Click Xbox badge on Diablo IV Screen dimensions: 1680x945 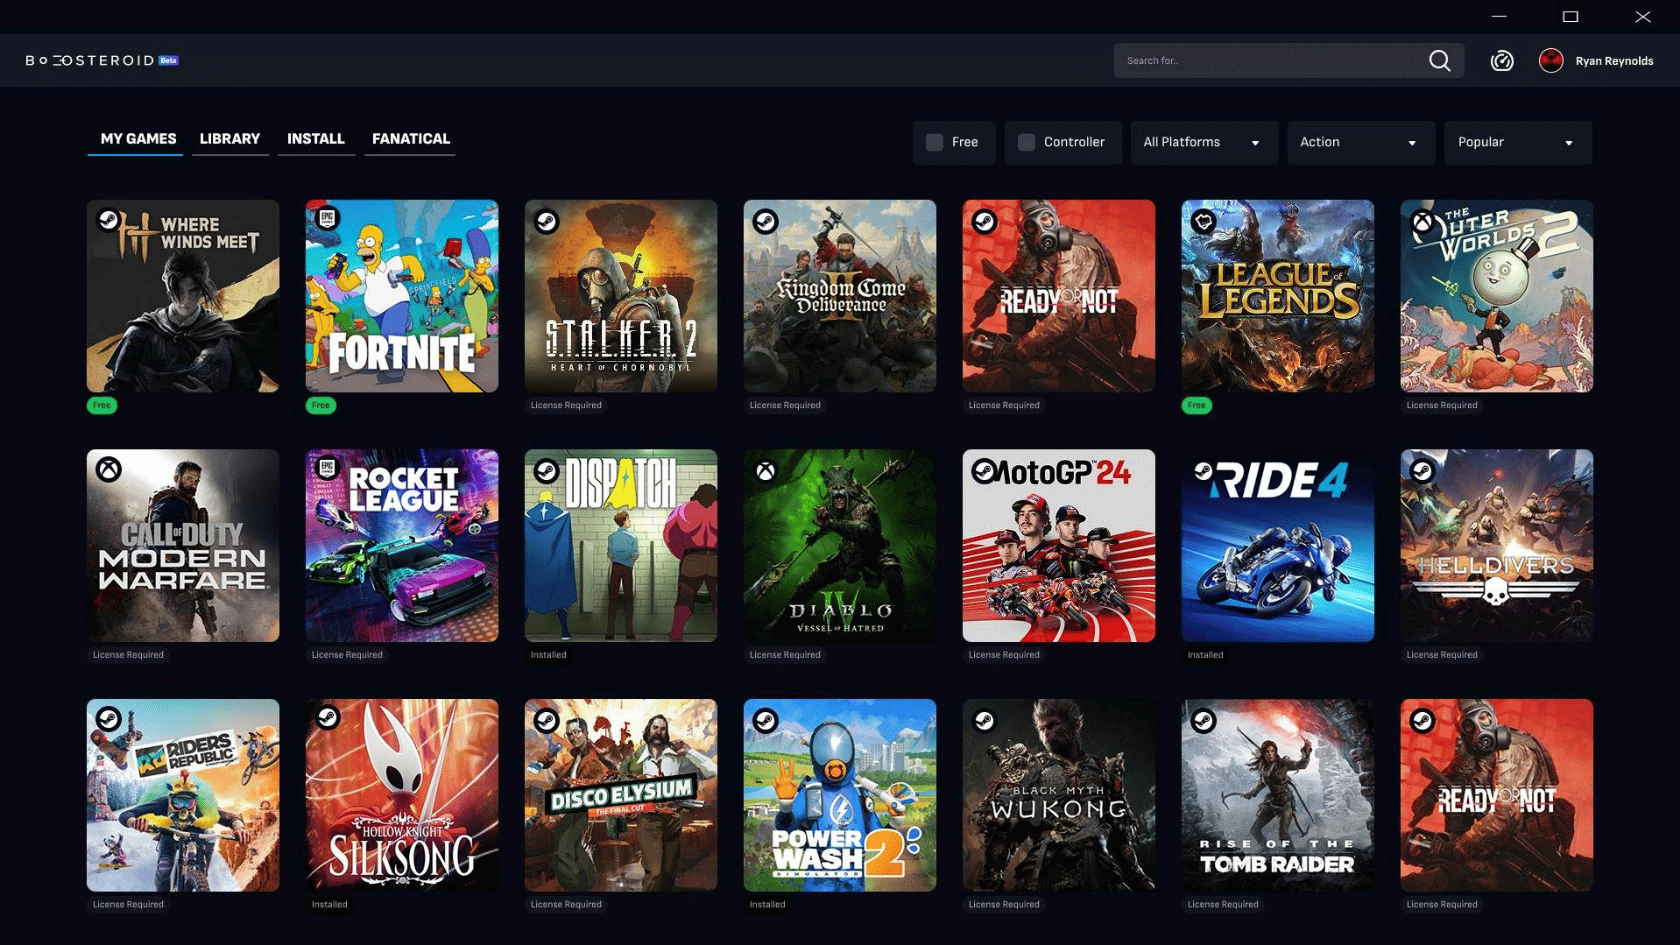765,470
